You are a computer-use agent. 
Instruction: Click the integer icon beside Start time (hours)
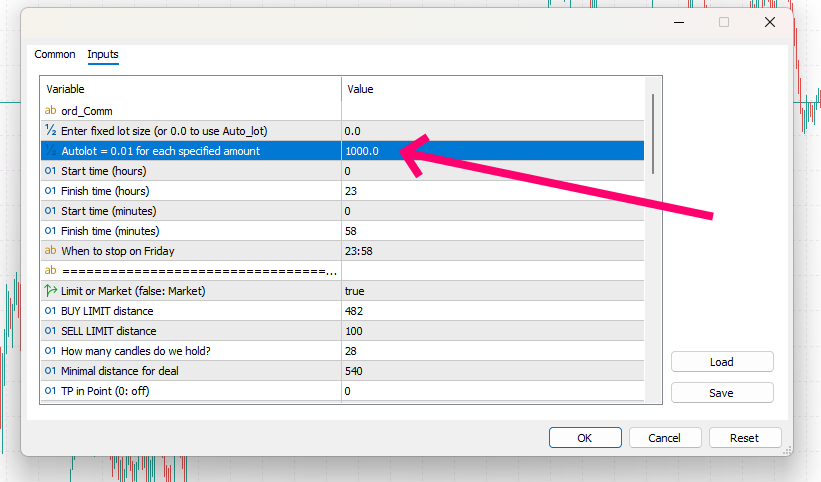pyautogui.click(x=50, y=171)
